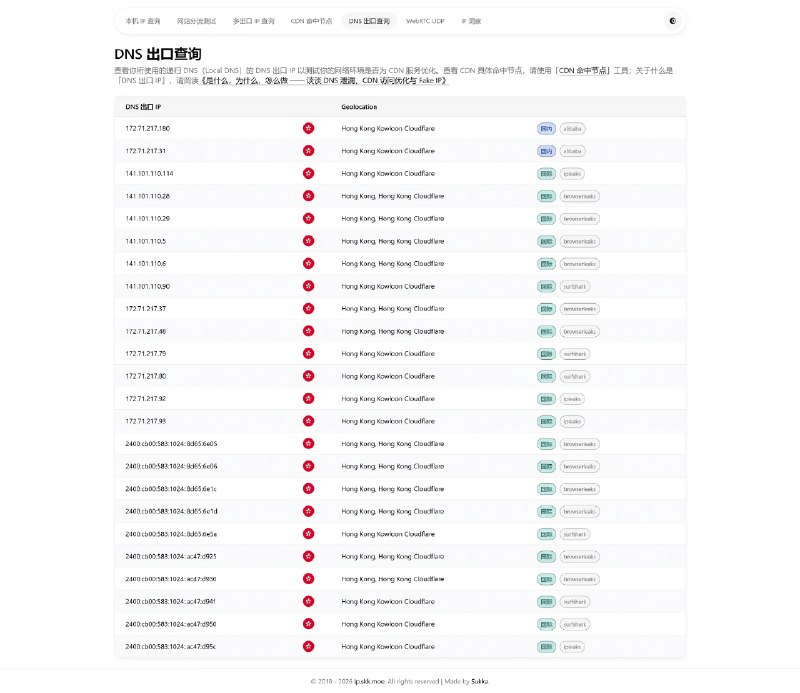The width and height of the screenshot is (800, 693).
Task: Switch to the 网络分流测试 tab
Action: click(x=196, y=21)
